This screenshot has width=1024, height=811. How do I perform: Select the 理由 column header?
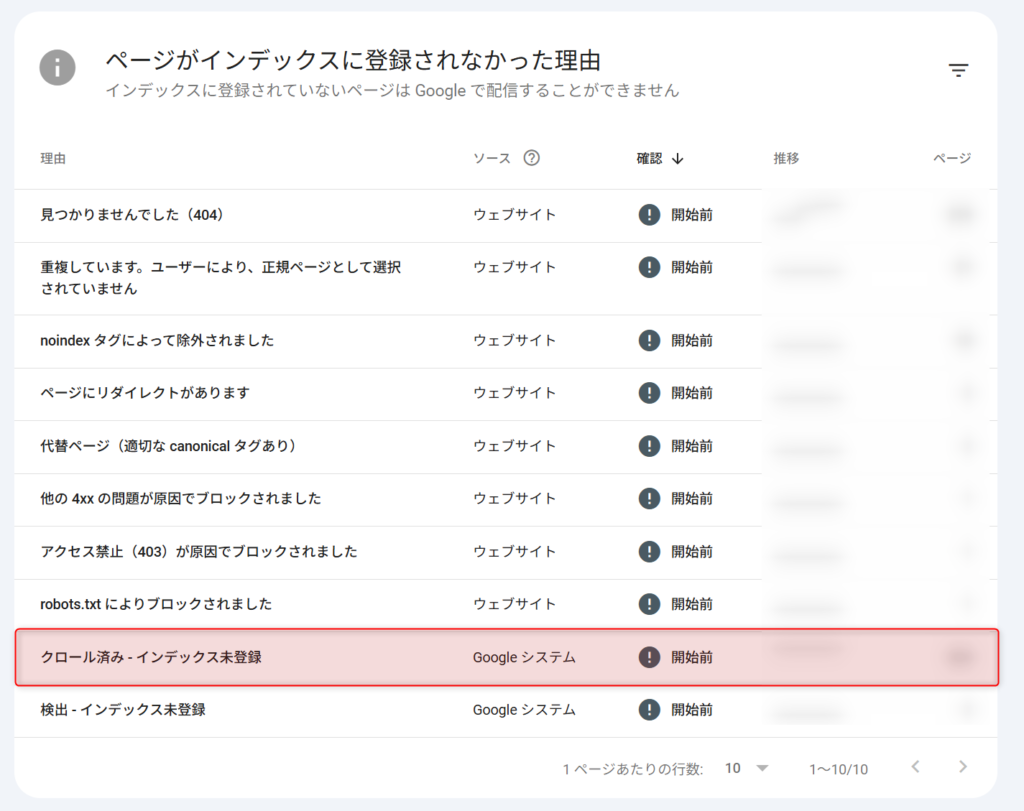coord(53,157)
